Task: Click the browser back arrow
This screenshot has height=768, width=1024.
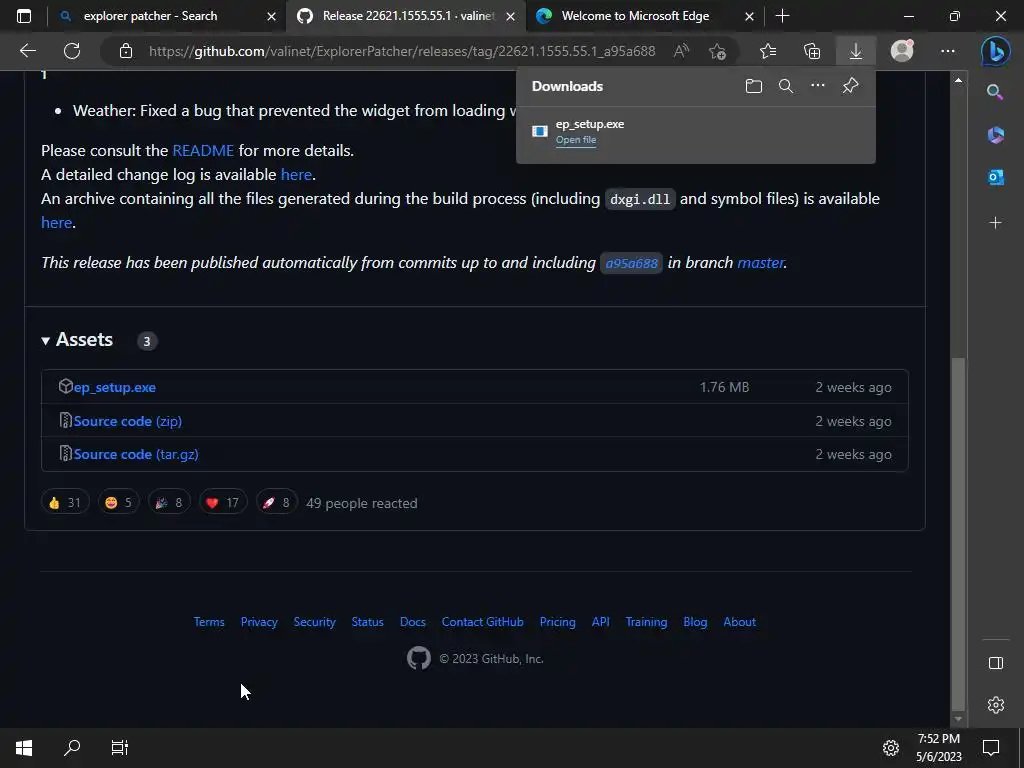Action: (28, 51)
